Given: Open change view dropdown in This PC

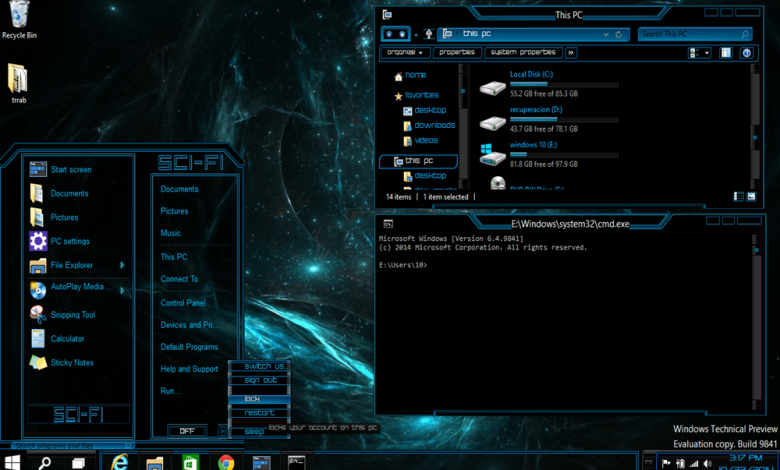Looking at the screenshot, I should click(706, 53).
